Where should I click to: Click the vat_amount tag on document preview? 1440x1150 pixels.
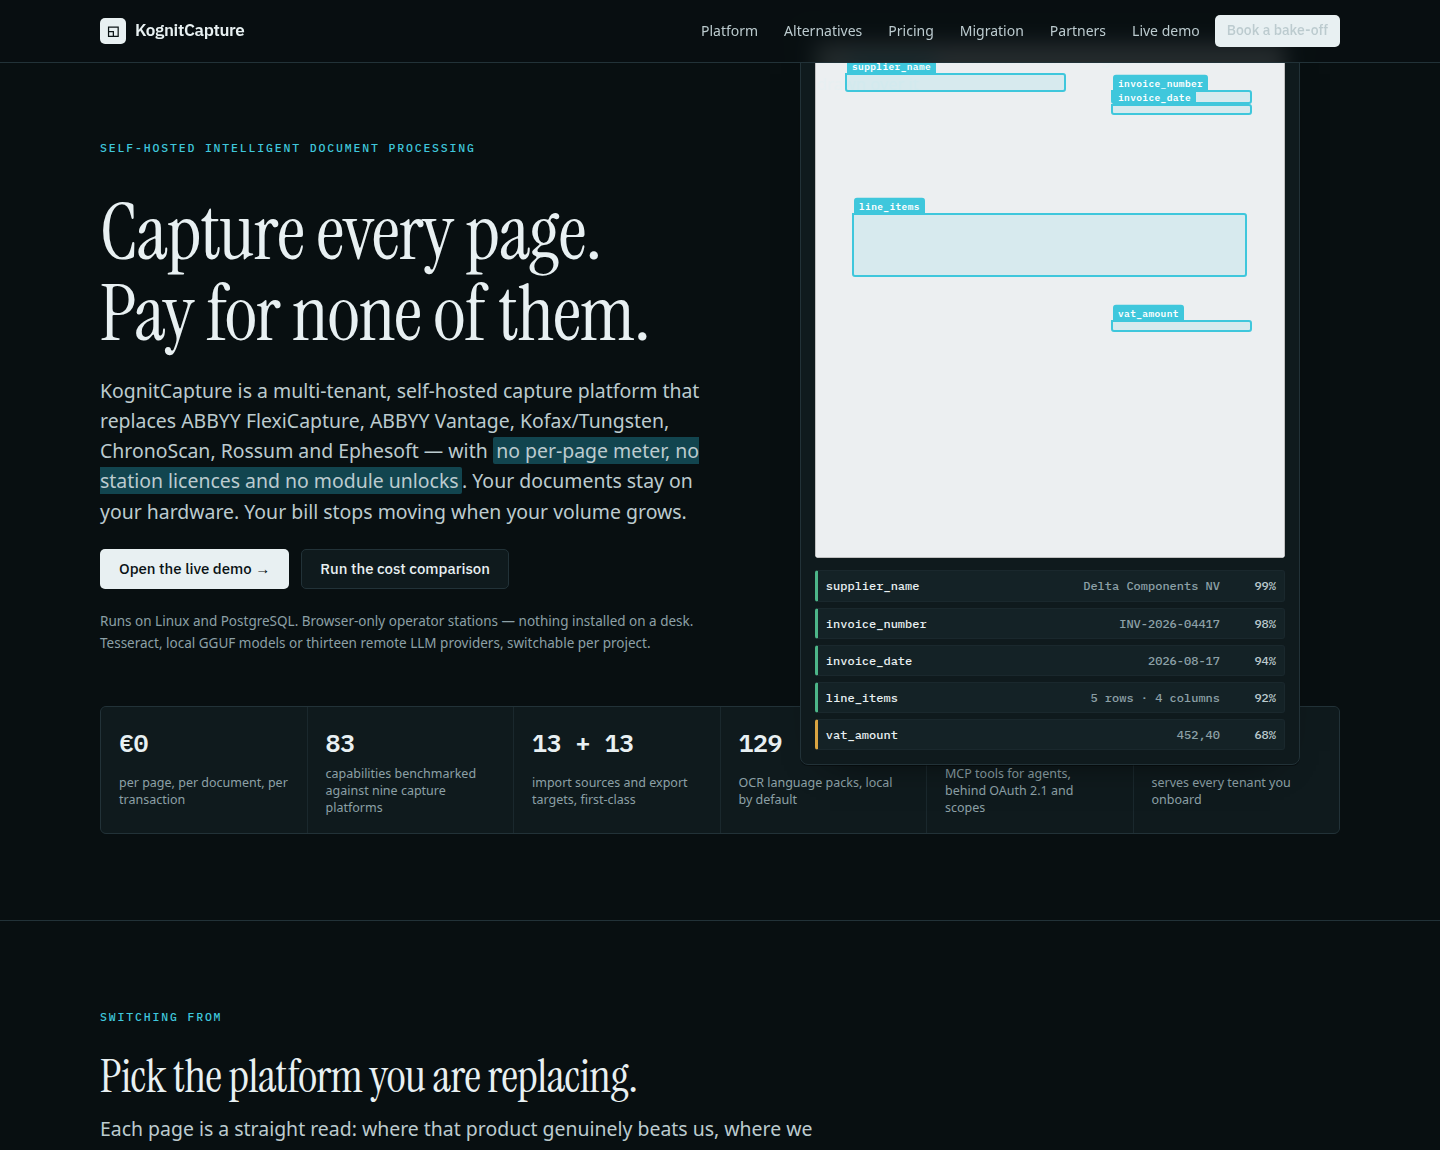[1148, 313]
